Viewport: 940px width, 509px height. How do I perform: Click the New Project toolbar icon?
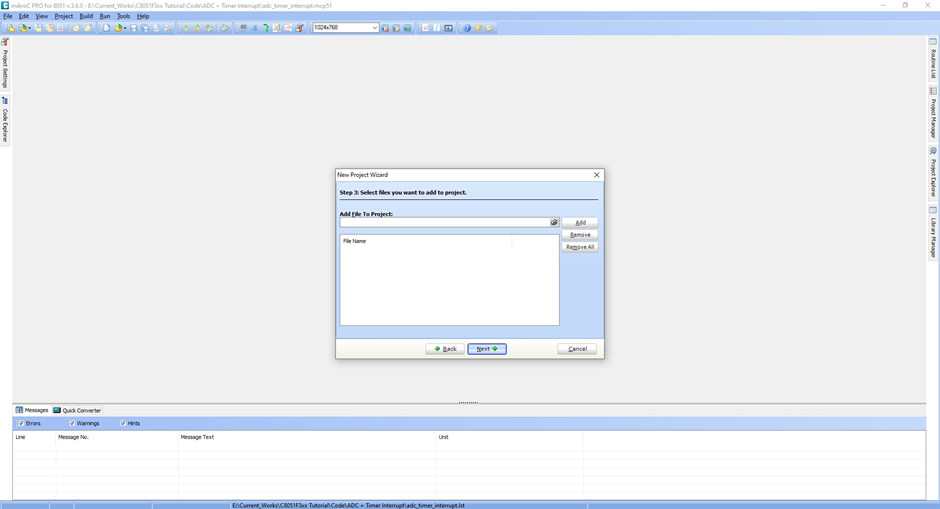coord(11,28)
